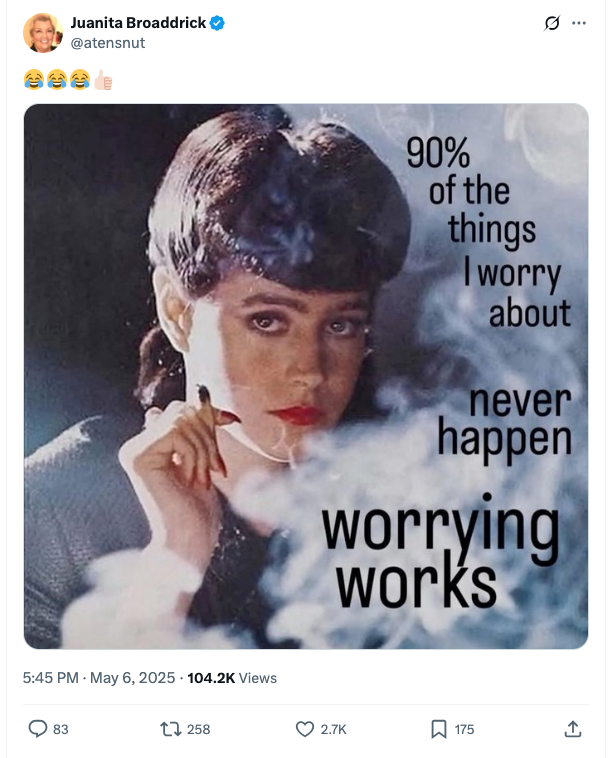This screenshot has width=614, height=758.
Task: Like the post with the heart icon
Action: click(305, 729)
